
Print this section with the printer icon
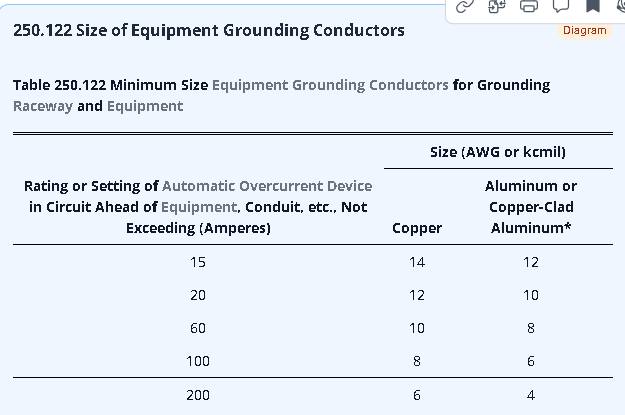529,6
